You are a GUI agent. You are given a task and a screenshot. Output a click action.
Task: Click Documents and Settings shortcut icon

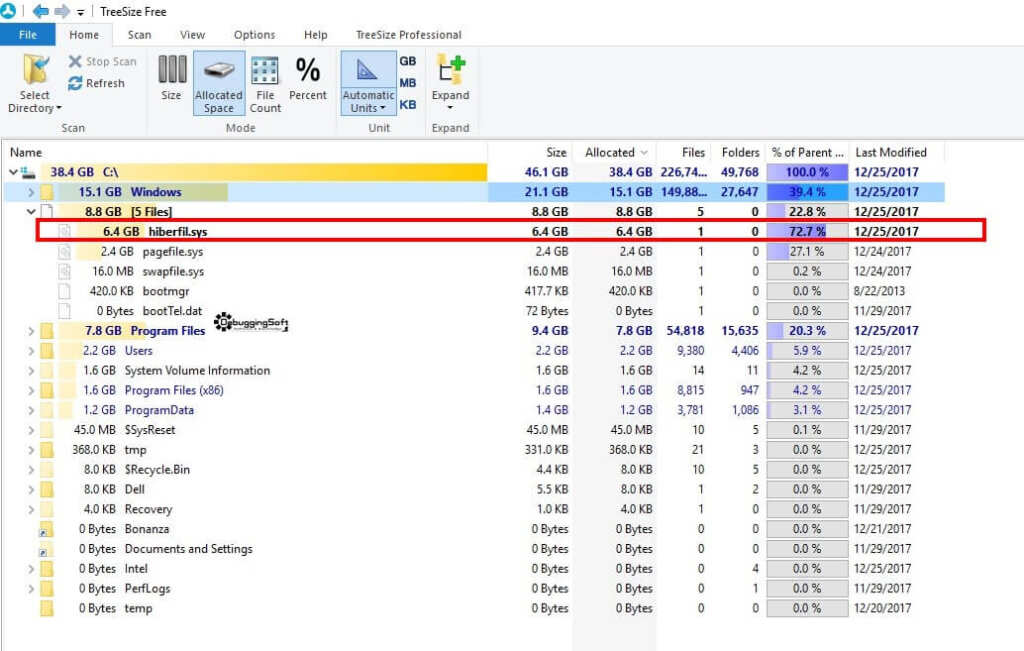click(46, 549)
